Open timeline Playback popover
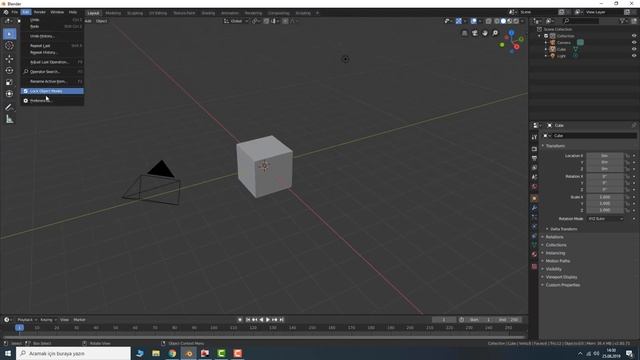 coord(27,320)
